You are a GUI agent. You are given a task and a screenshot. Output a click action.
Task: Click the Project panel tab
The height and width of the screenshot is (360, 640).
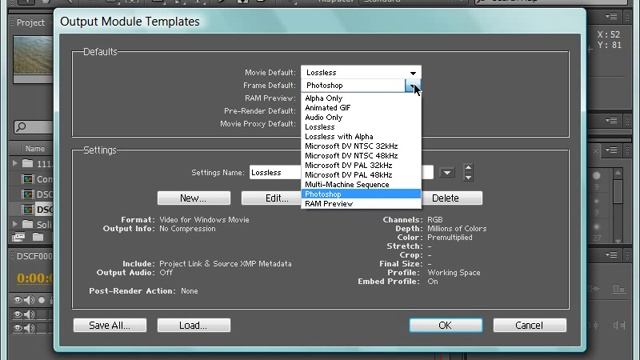30,23
